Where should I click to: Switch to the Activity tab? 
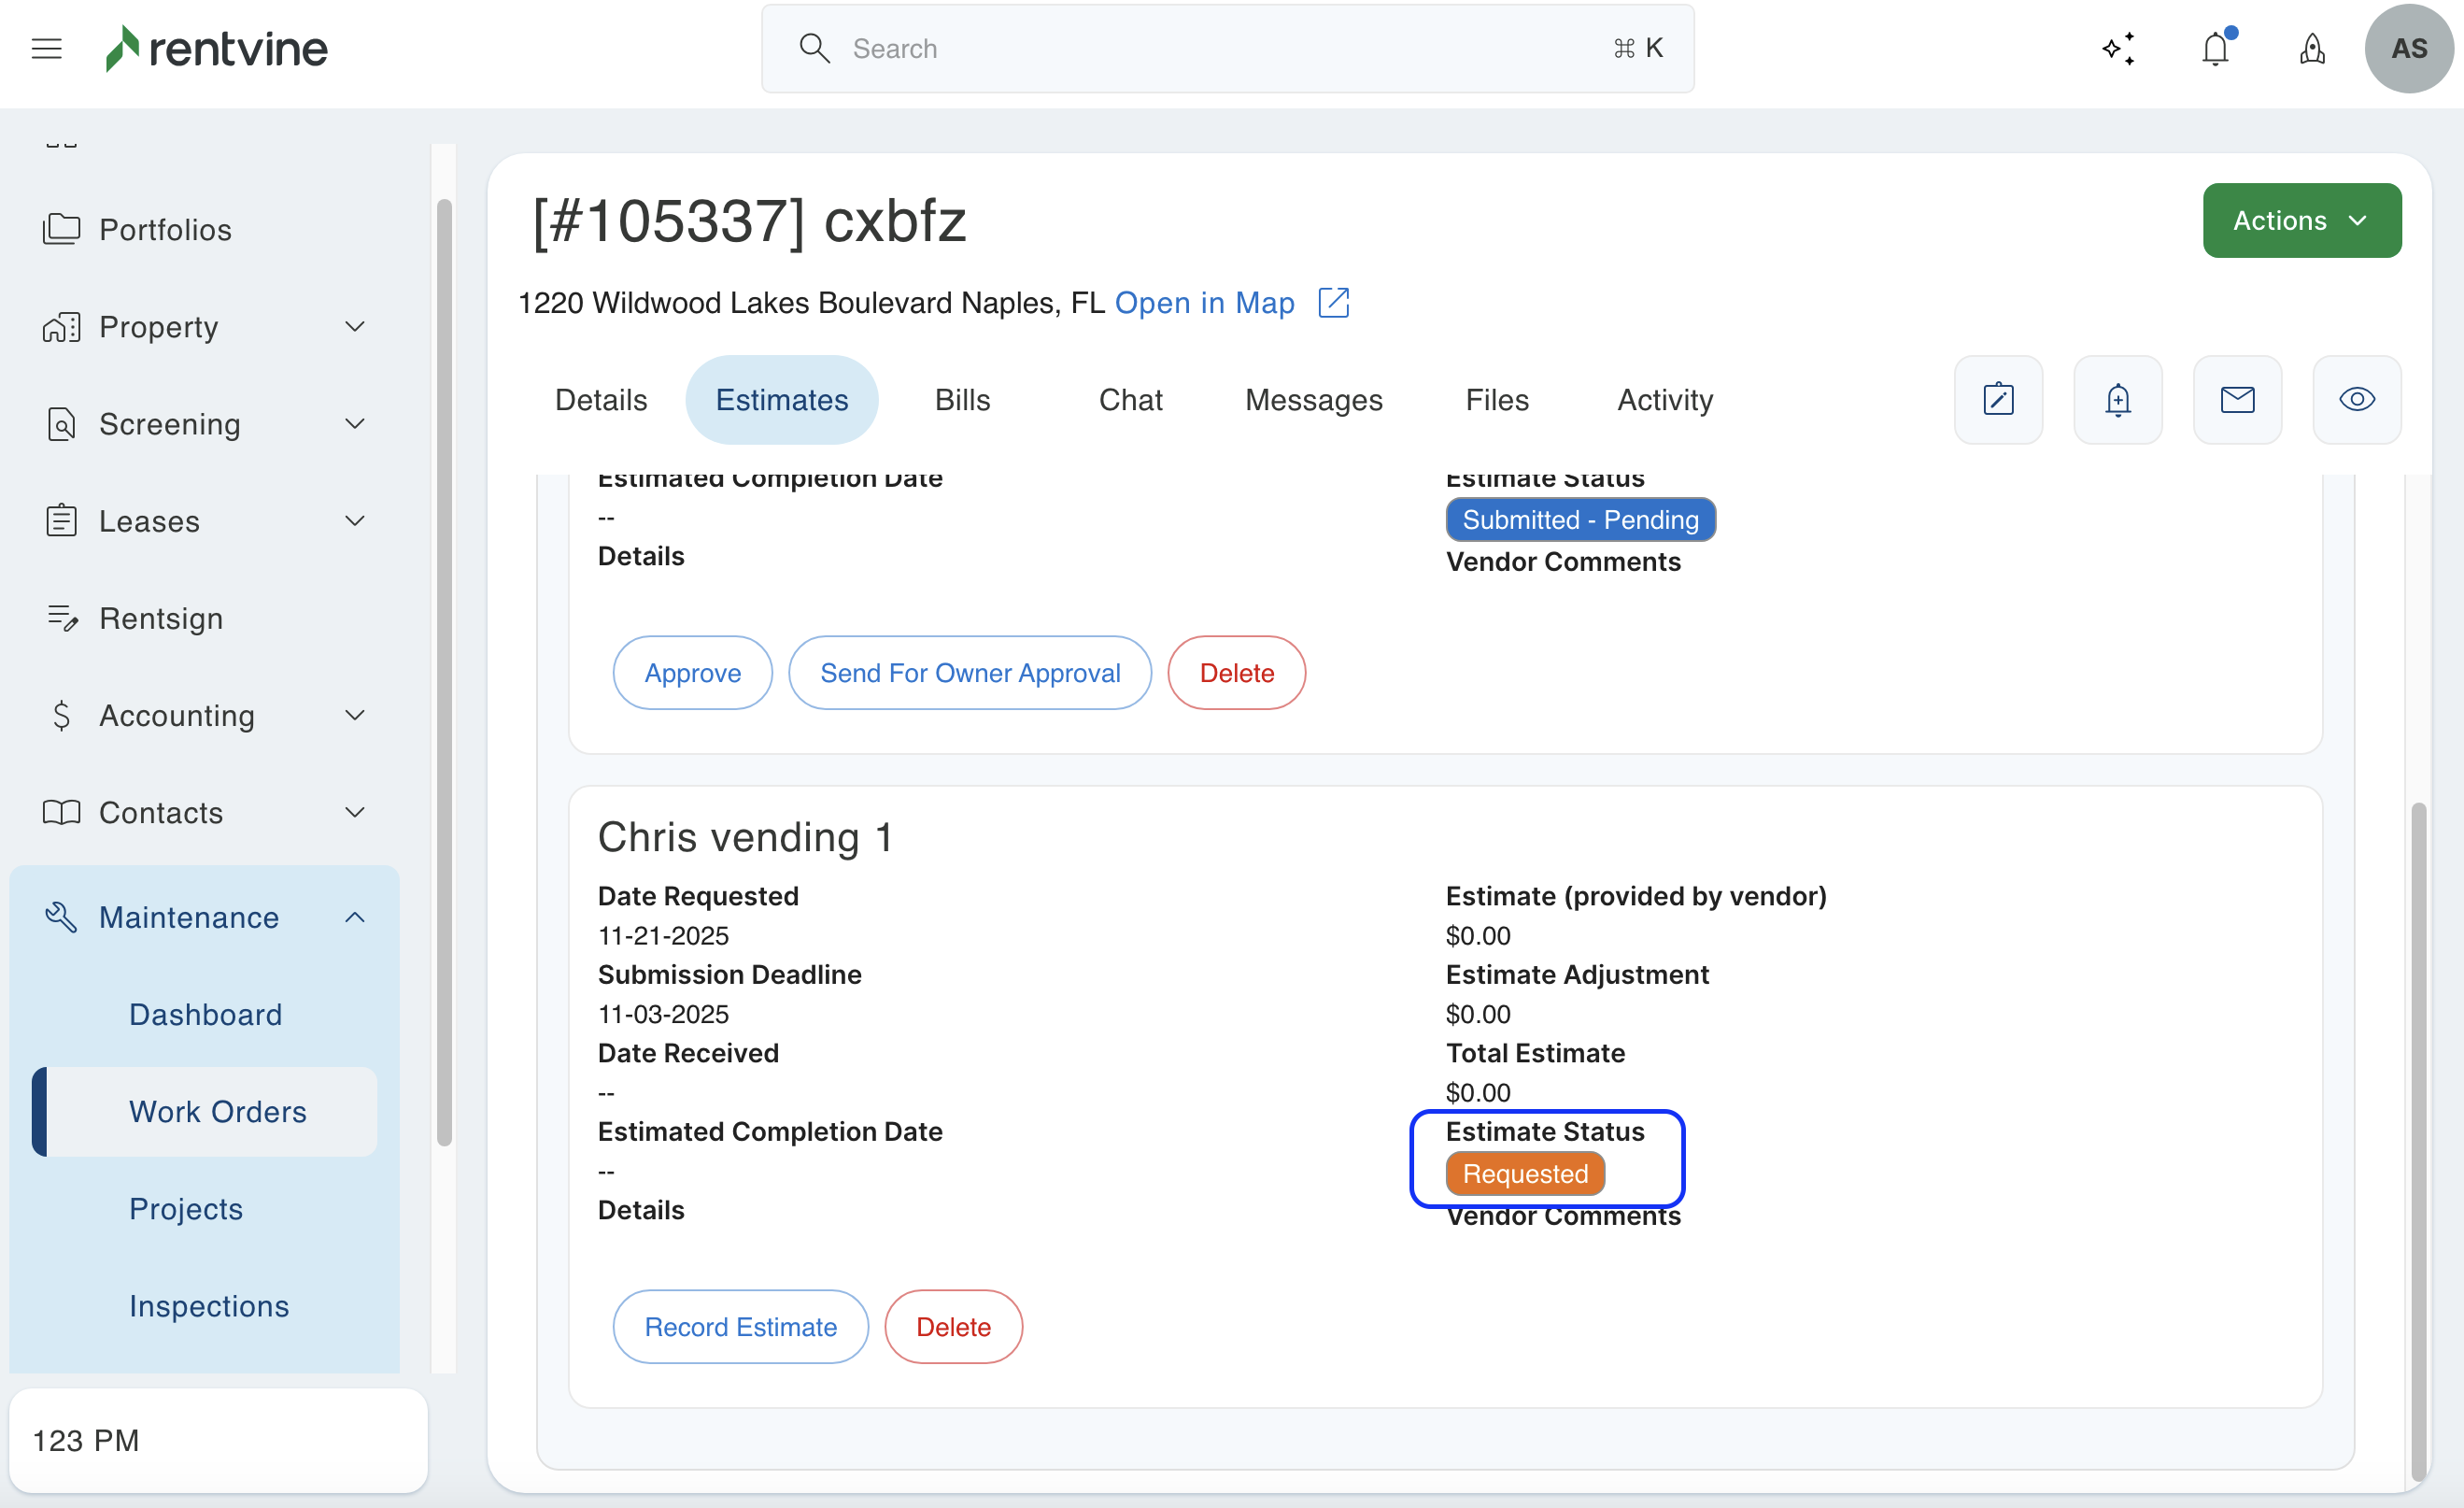[x=1665, y=400]
